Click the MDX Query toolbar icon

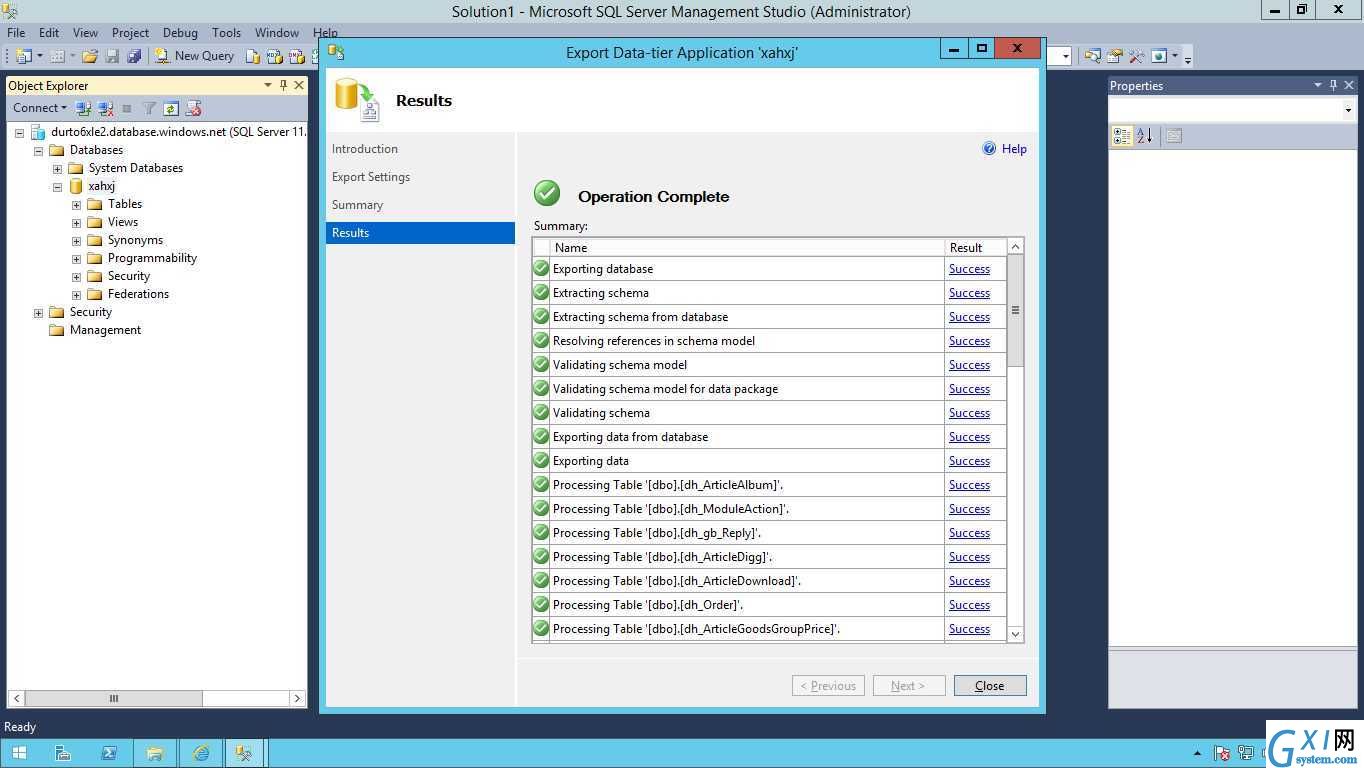(x=275, y=56)
